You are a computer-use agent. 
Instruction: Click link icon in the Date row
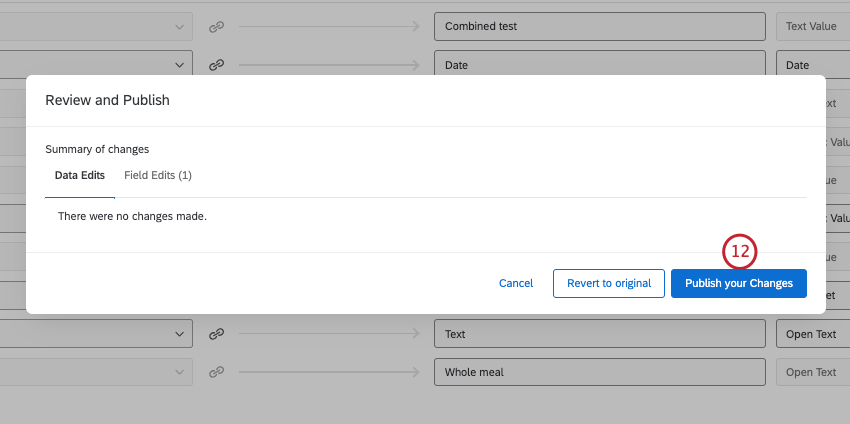tap(215, 65)
